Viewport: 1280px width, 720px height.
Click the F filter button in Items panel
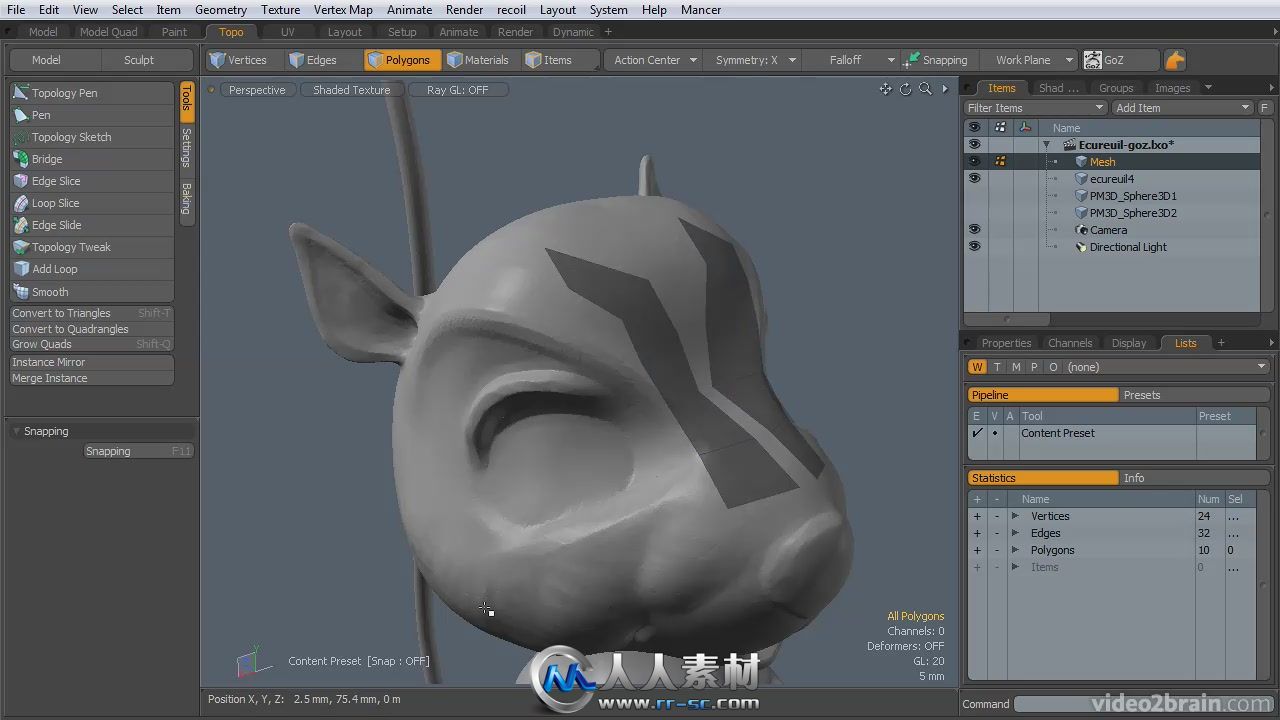(x=1264, y=108)
